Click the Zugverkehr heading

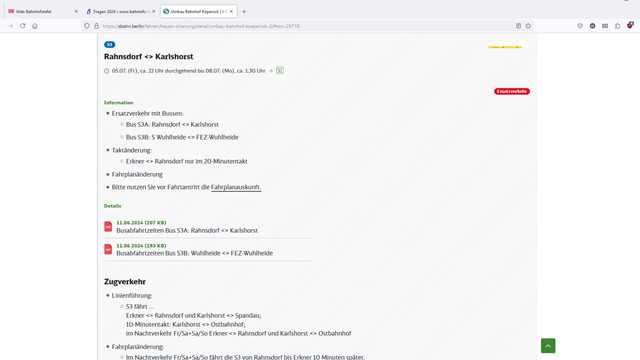point(125,282)
